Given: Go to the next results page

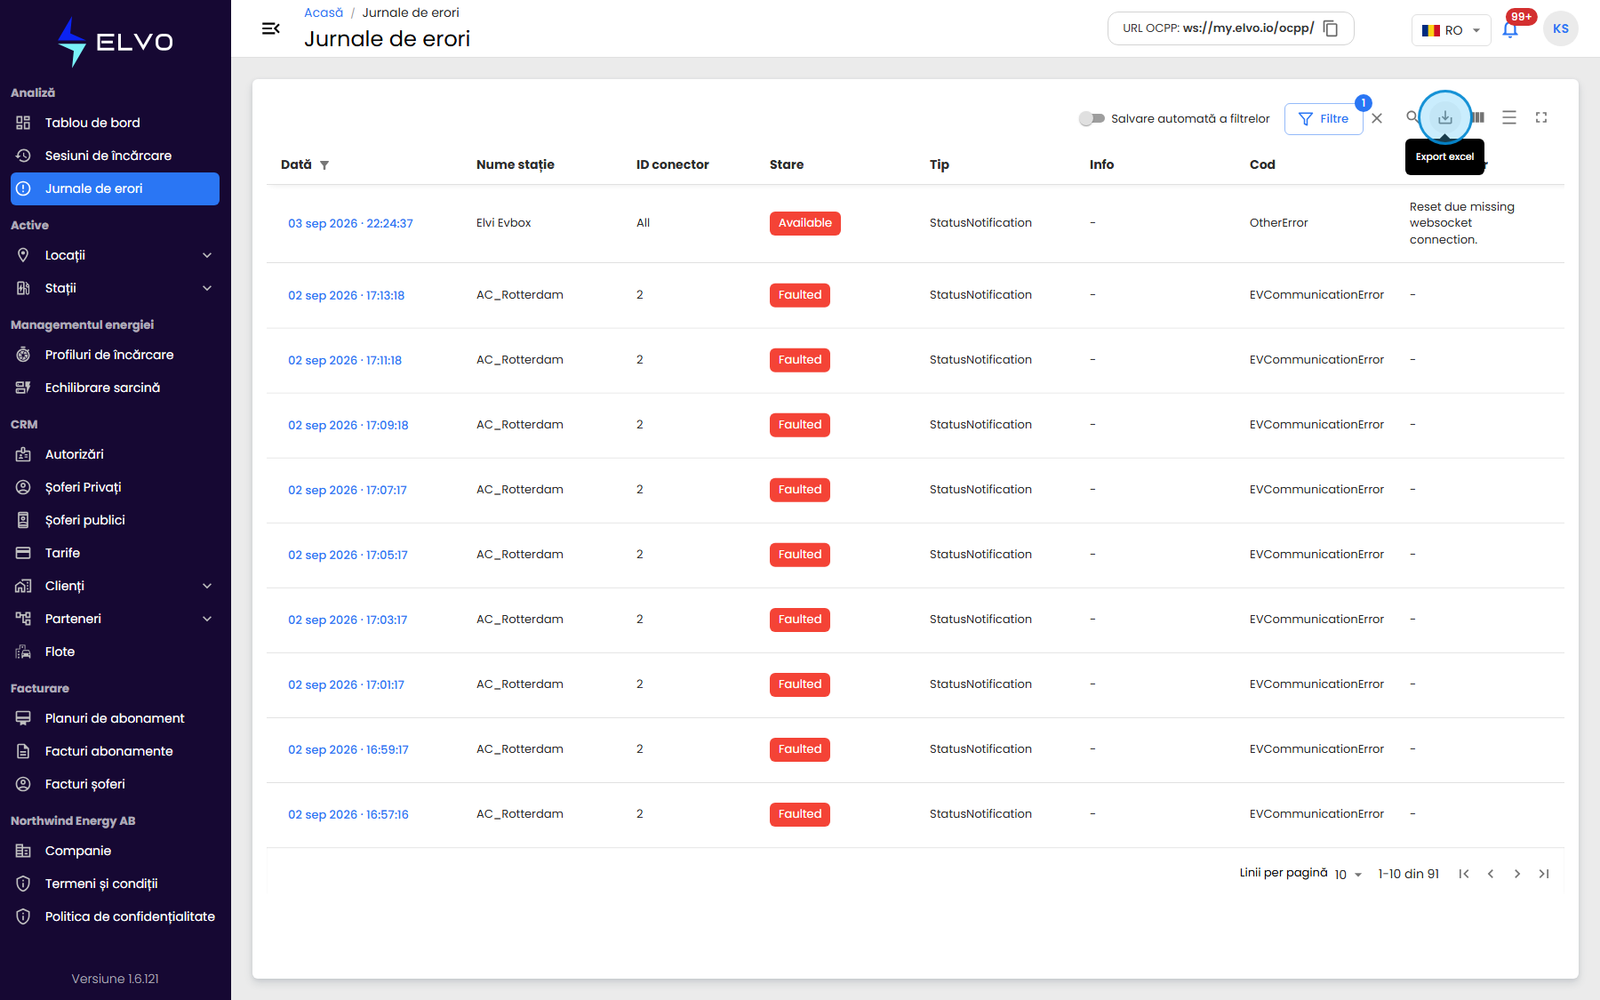Looking at the screenshot, I should point(1517,874).
